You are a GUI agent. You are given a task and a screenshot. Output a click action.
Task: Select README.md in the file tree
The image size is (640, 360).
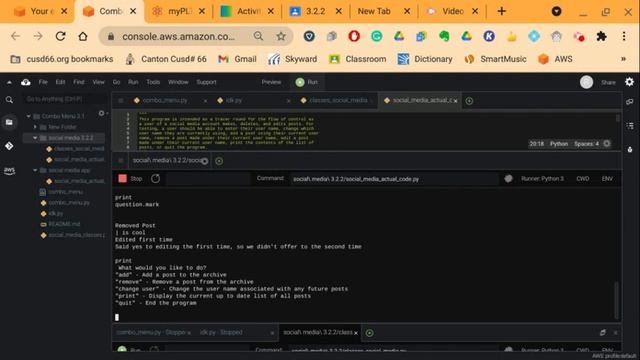(64, 224)
